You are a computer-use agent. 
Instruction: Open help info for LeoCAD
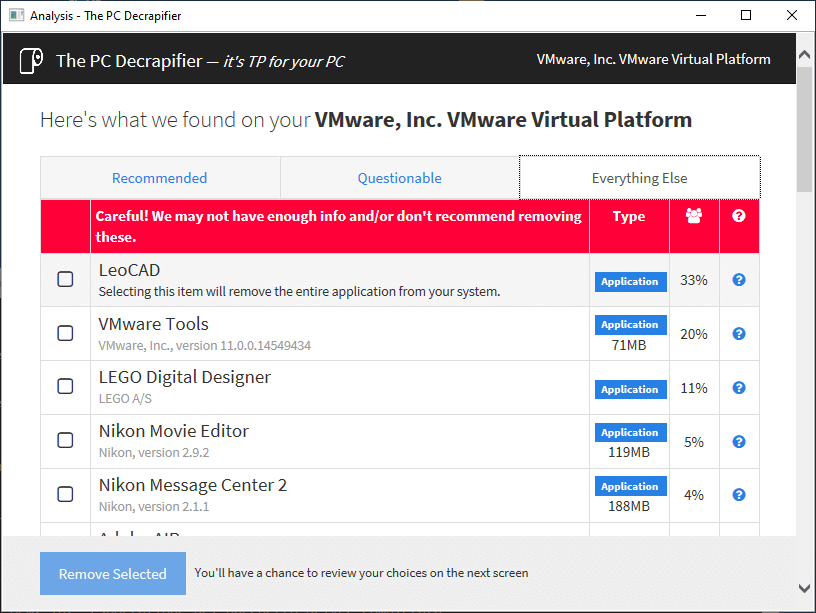(738, 280)
